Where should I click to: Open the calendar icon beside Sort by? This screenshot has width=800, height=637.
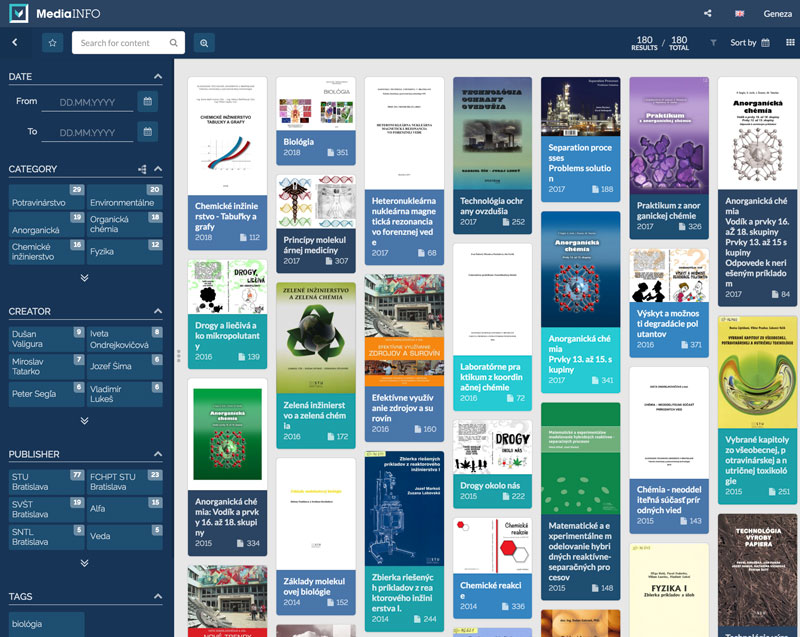[765, 43]
